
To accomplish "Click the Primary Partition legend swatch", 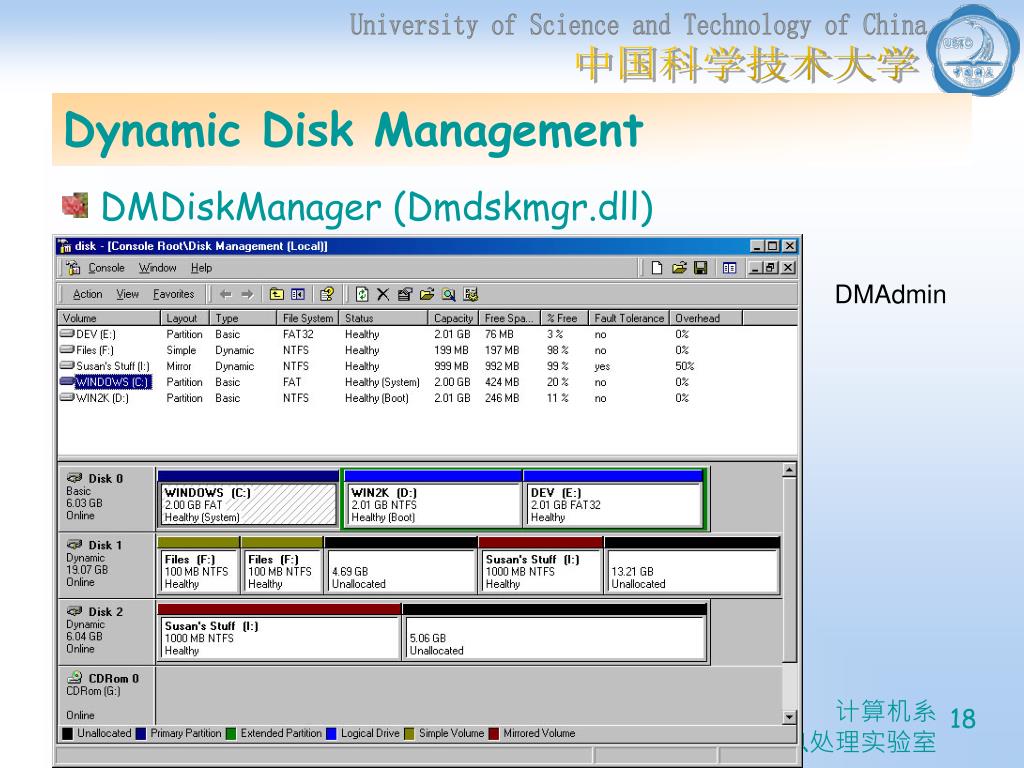I will point(141,733).
